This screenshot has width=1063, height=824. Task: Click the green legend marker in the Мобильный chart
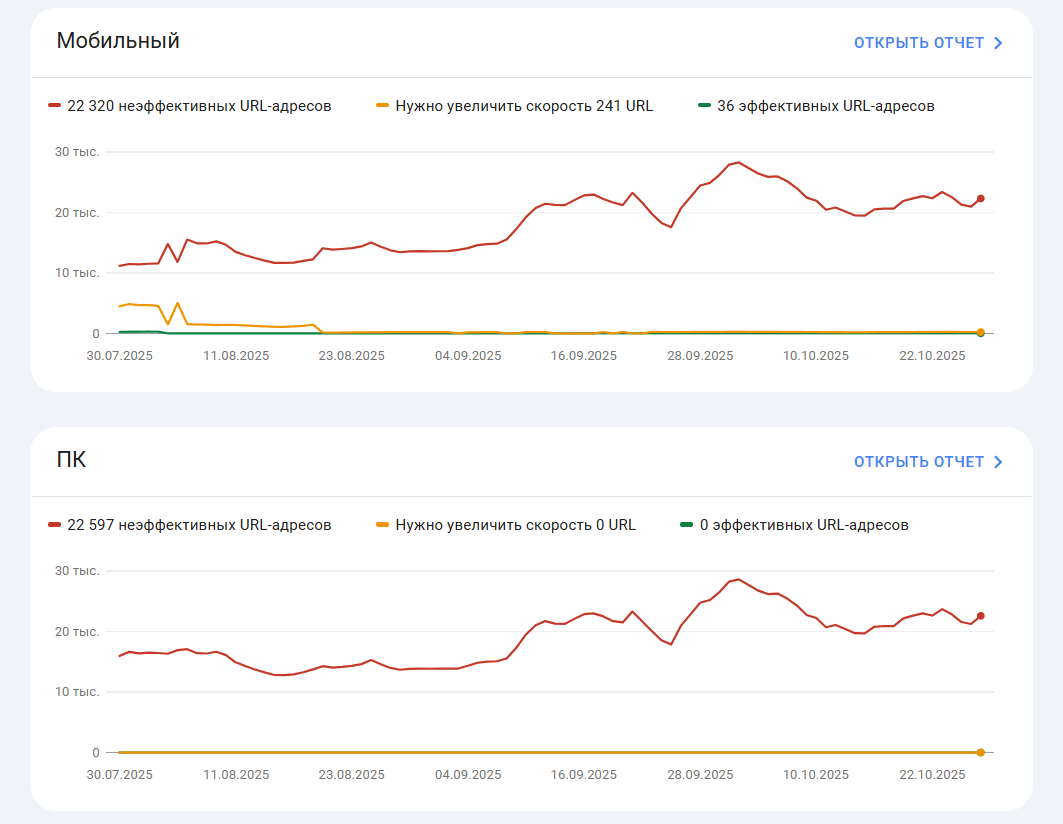(704, 105)
